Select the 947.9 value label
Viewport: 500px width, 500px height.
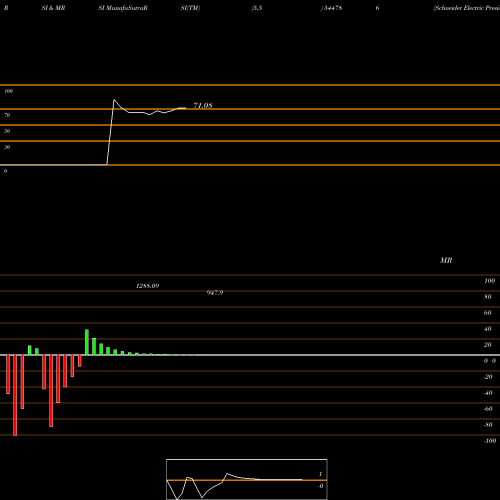(x=215, y=293)
